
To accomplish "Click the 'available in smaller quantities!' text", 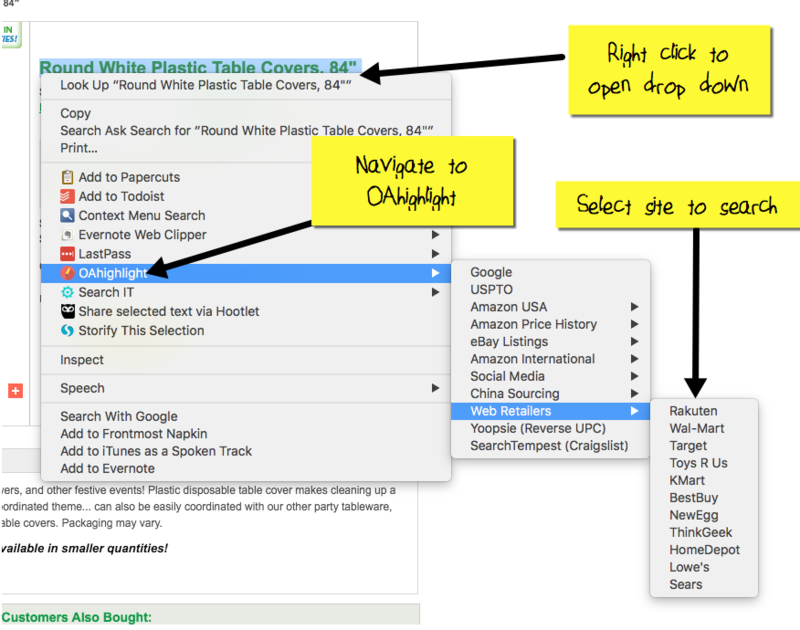I will 84,548.
